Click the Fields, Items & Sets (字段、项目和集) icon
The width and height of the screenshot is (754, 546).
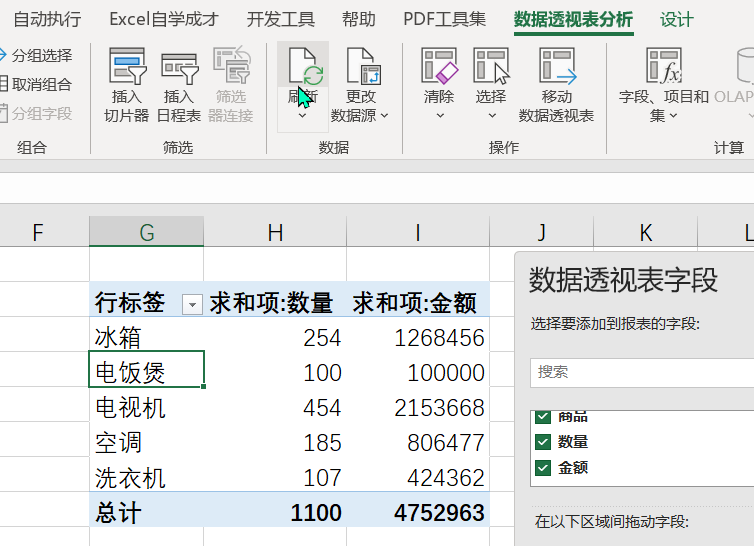coord(664,66)
